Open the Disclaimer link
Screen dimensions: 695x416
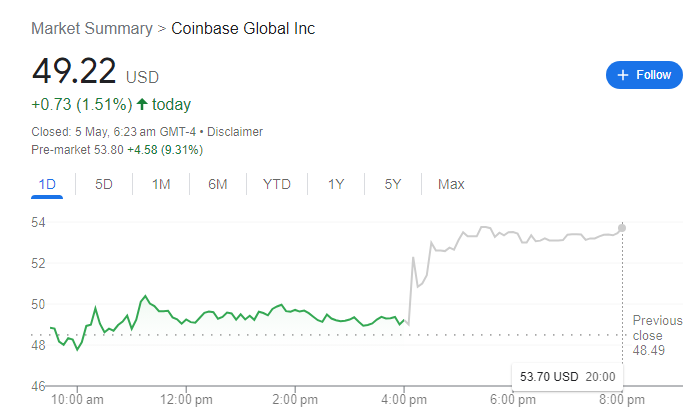235,132
